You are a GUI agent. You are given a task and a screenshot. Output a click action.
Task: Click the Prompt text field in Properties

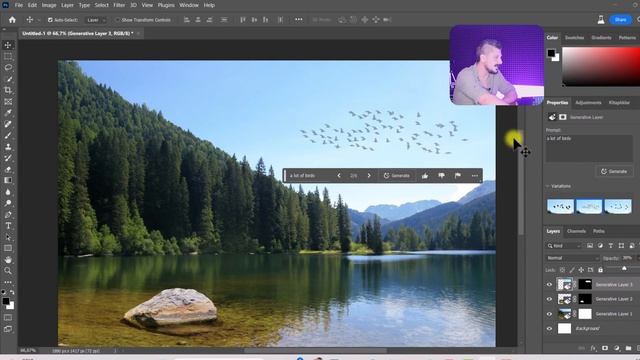coord(589,149)
